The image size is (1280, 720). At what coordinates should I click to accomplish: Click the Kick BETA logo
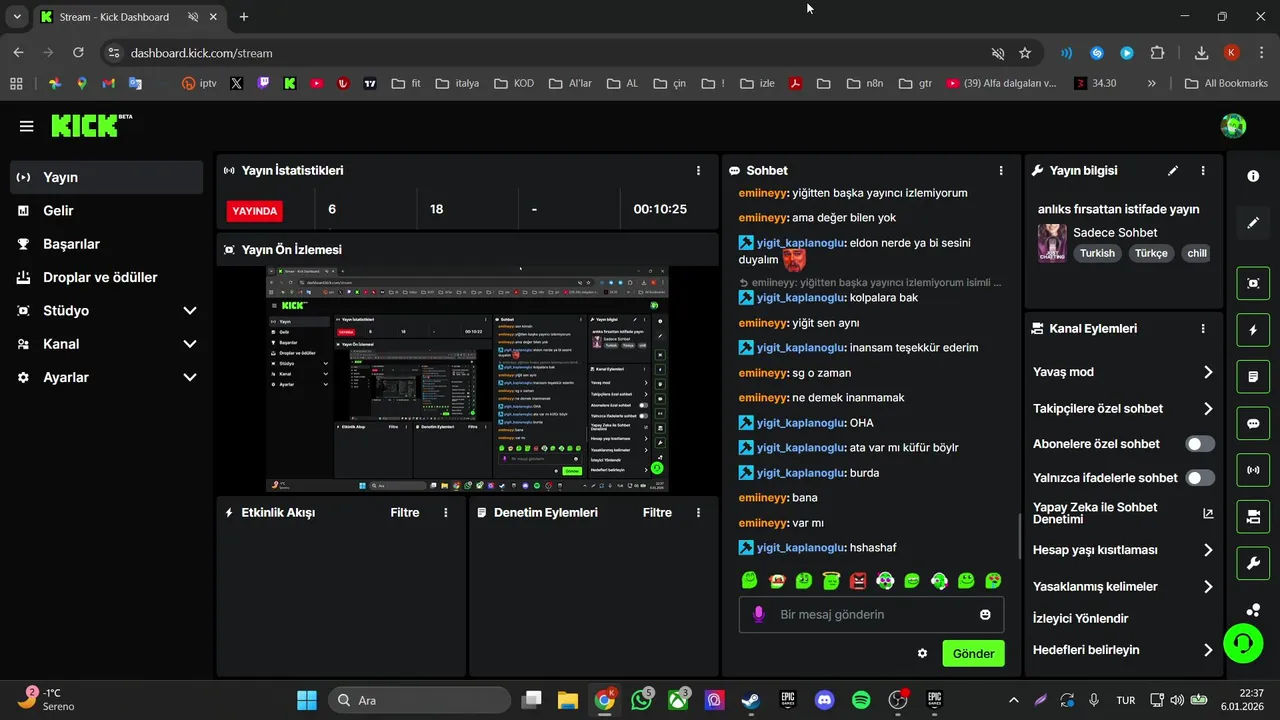pyautogui.click(x=91, y=125)
